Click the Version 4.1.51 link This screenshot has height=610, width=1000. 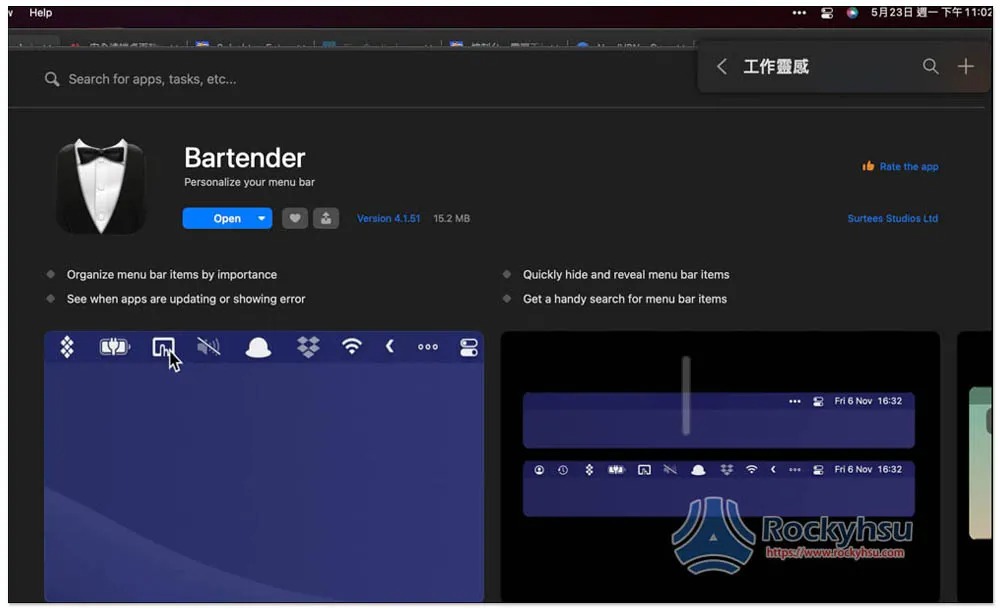pyautogui.click(x=388, y=218)
